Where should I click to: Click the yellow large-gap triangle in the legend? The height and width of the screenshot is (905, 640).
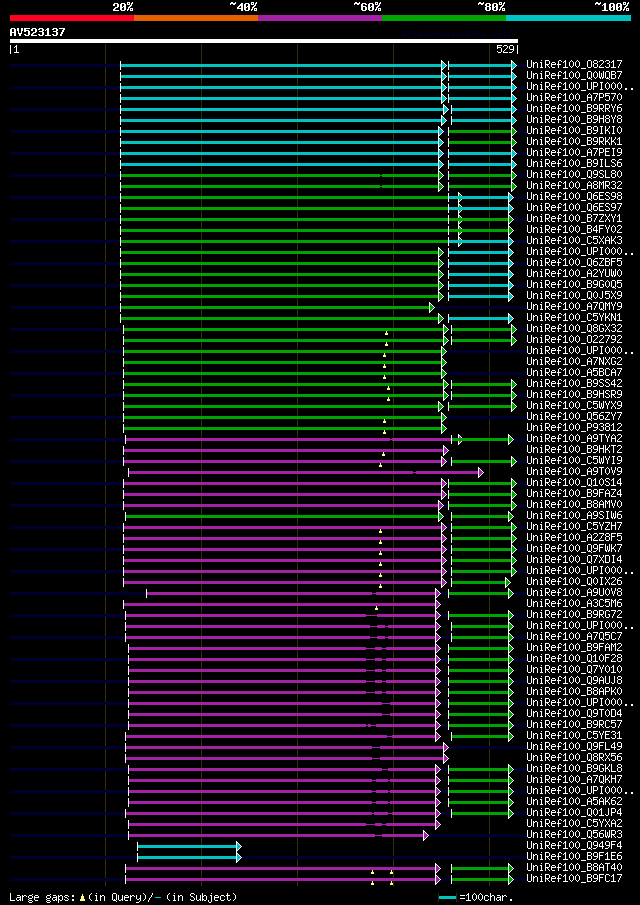[82, 897]
